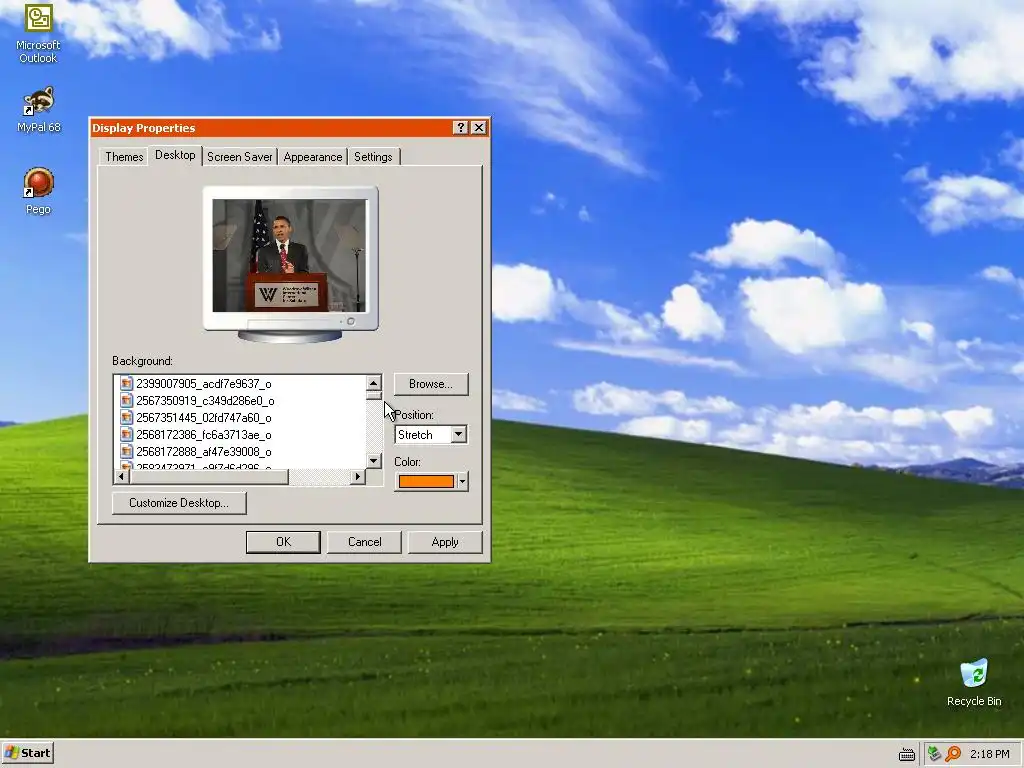Select background 2399007905_acdf7e9637_o
This screenshot has height=768, width=1024.
click(204, 383)
